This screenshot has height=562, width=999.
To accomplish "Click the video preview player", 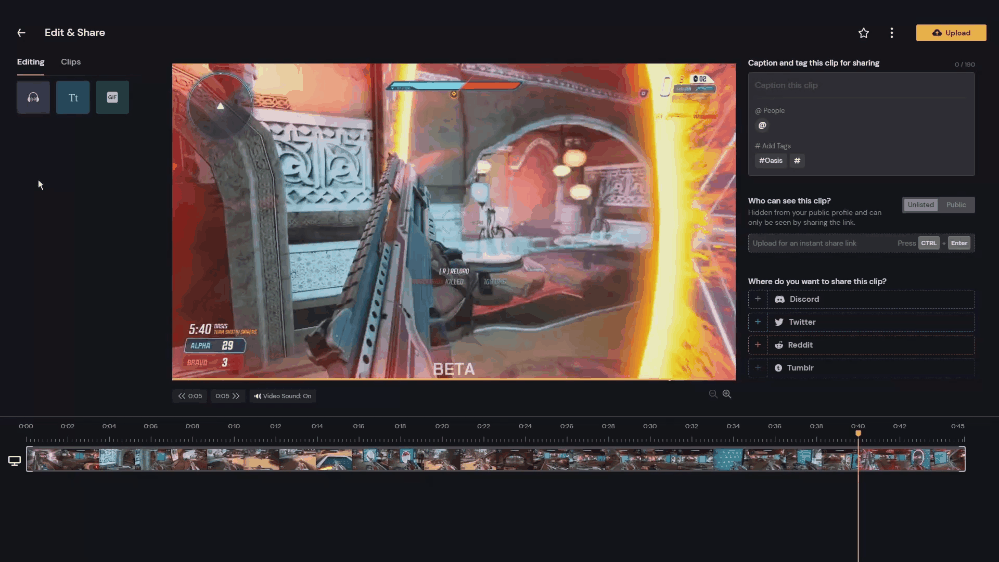I will click(x=454, y=221).
